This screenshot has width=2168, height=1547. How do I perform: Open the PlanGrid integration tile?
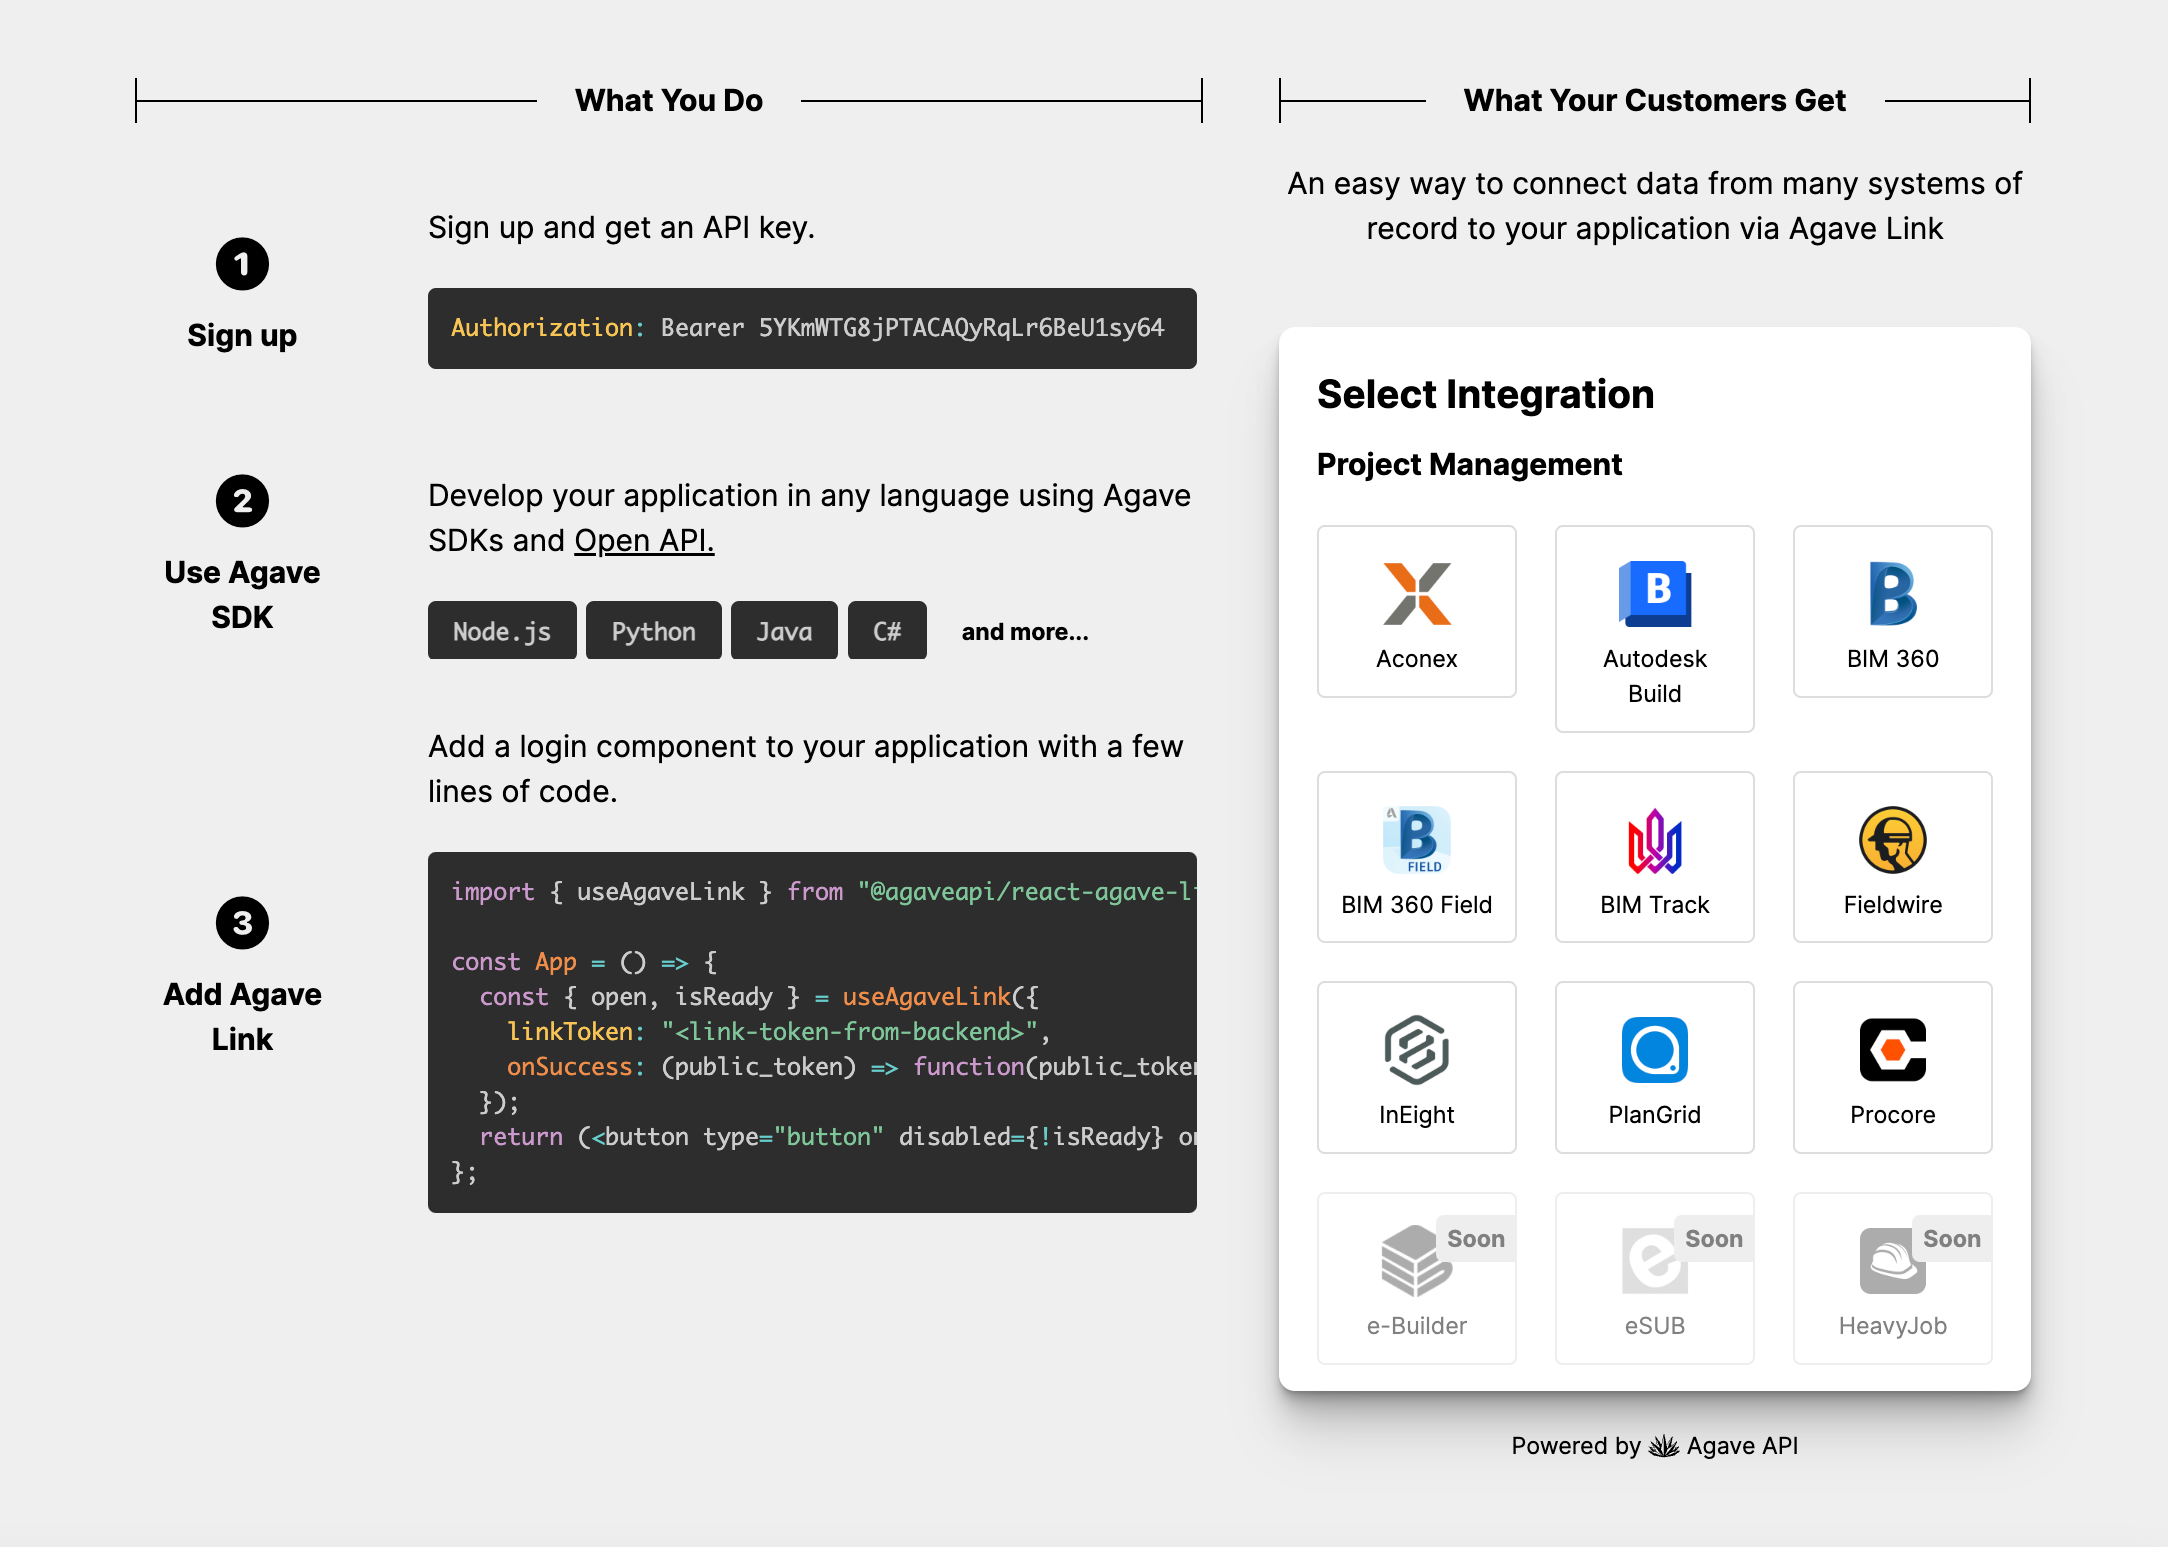1654,1067
